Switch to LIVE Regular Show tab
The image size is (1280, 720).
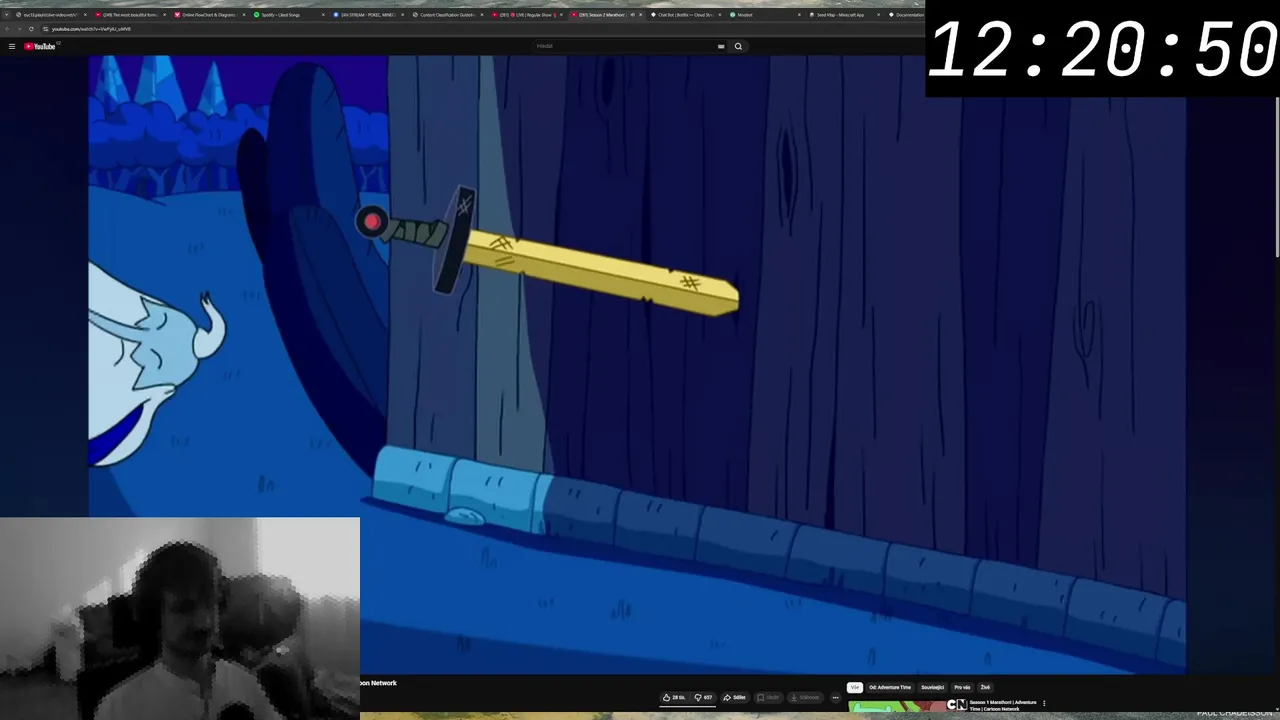point(526,15)
